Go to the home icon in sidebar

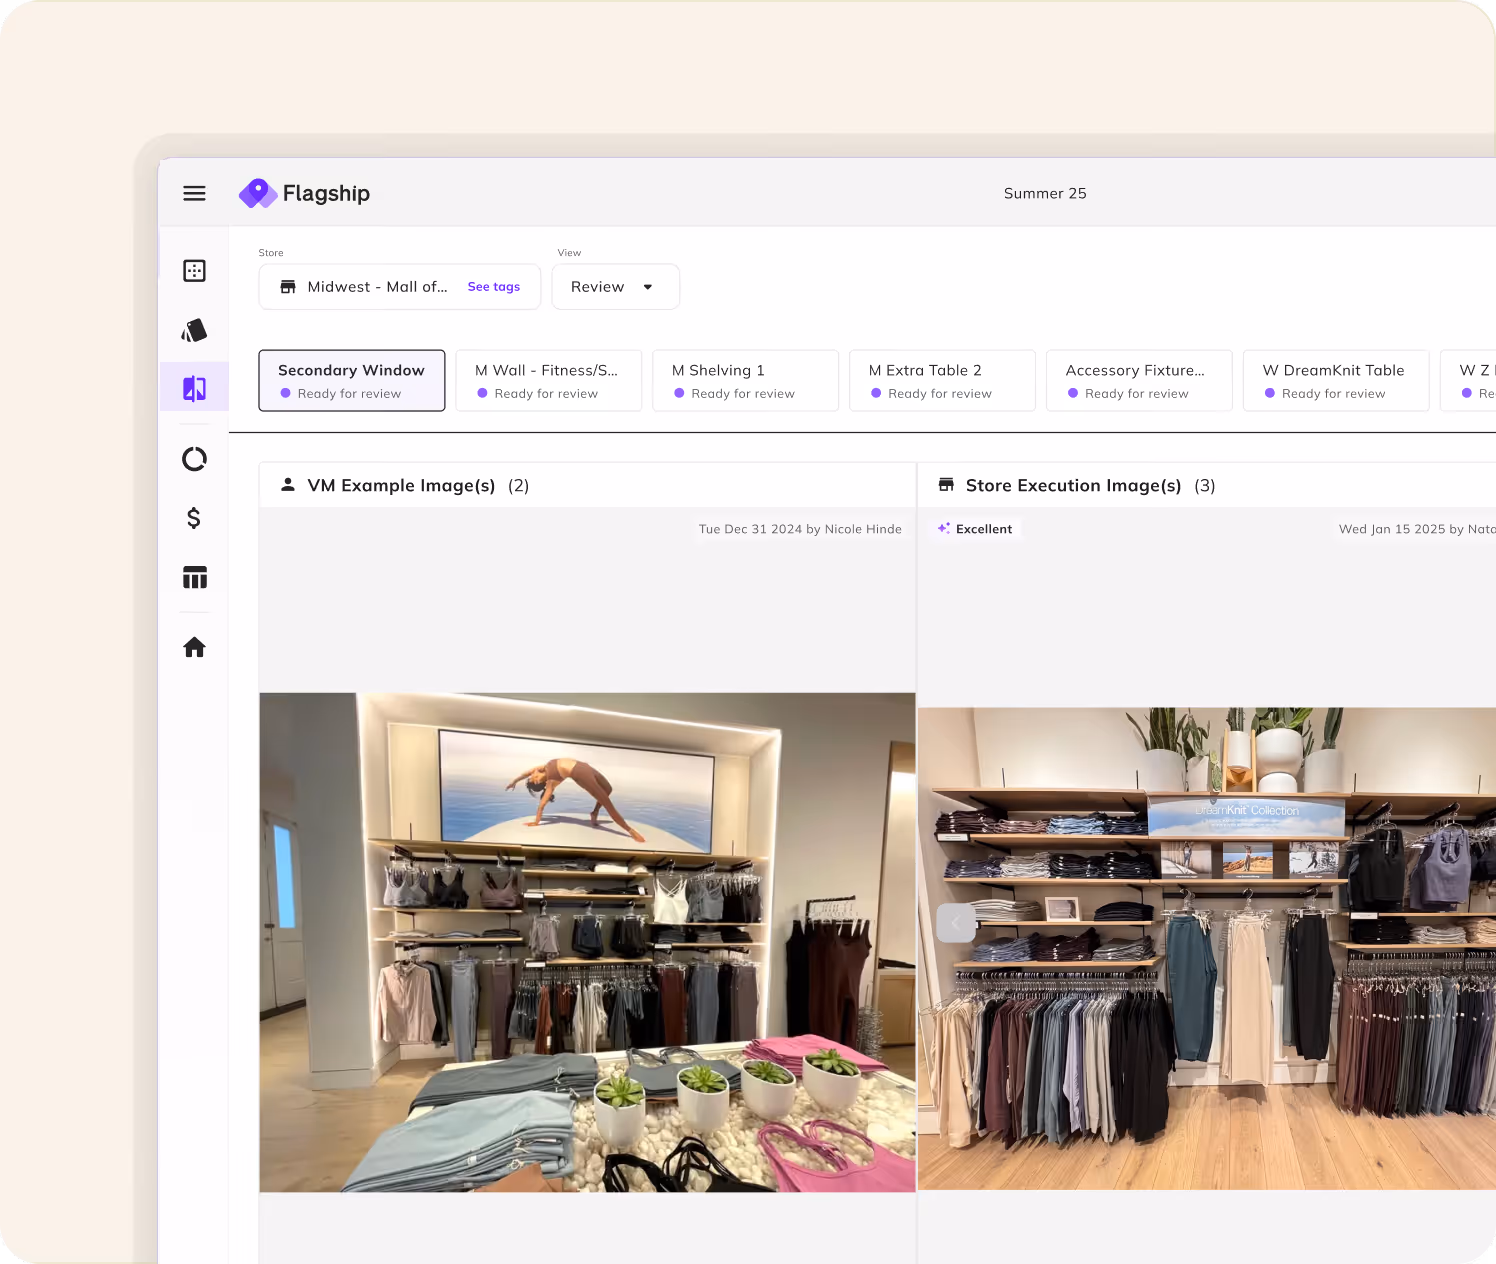point(194,647)
